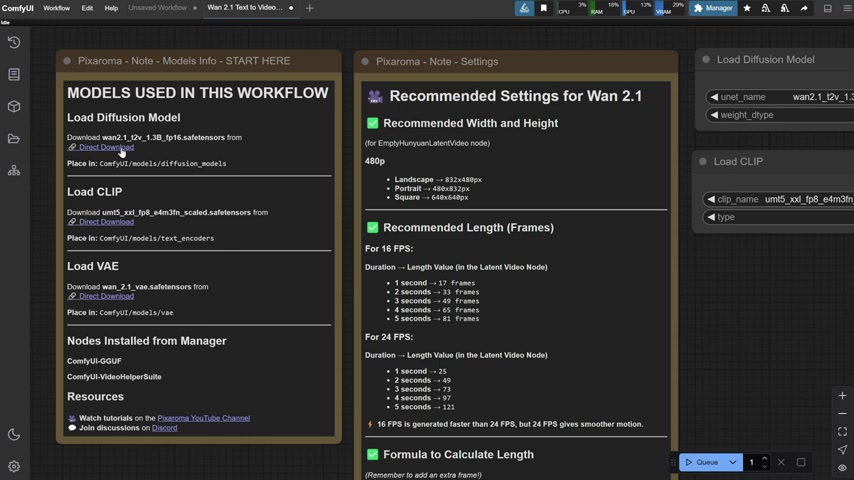Image resolution: width=854 pixels, height=480 pixels.
Task: Toggle link visibility eye icon
Action: pos(842,467)
